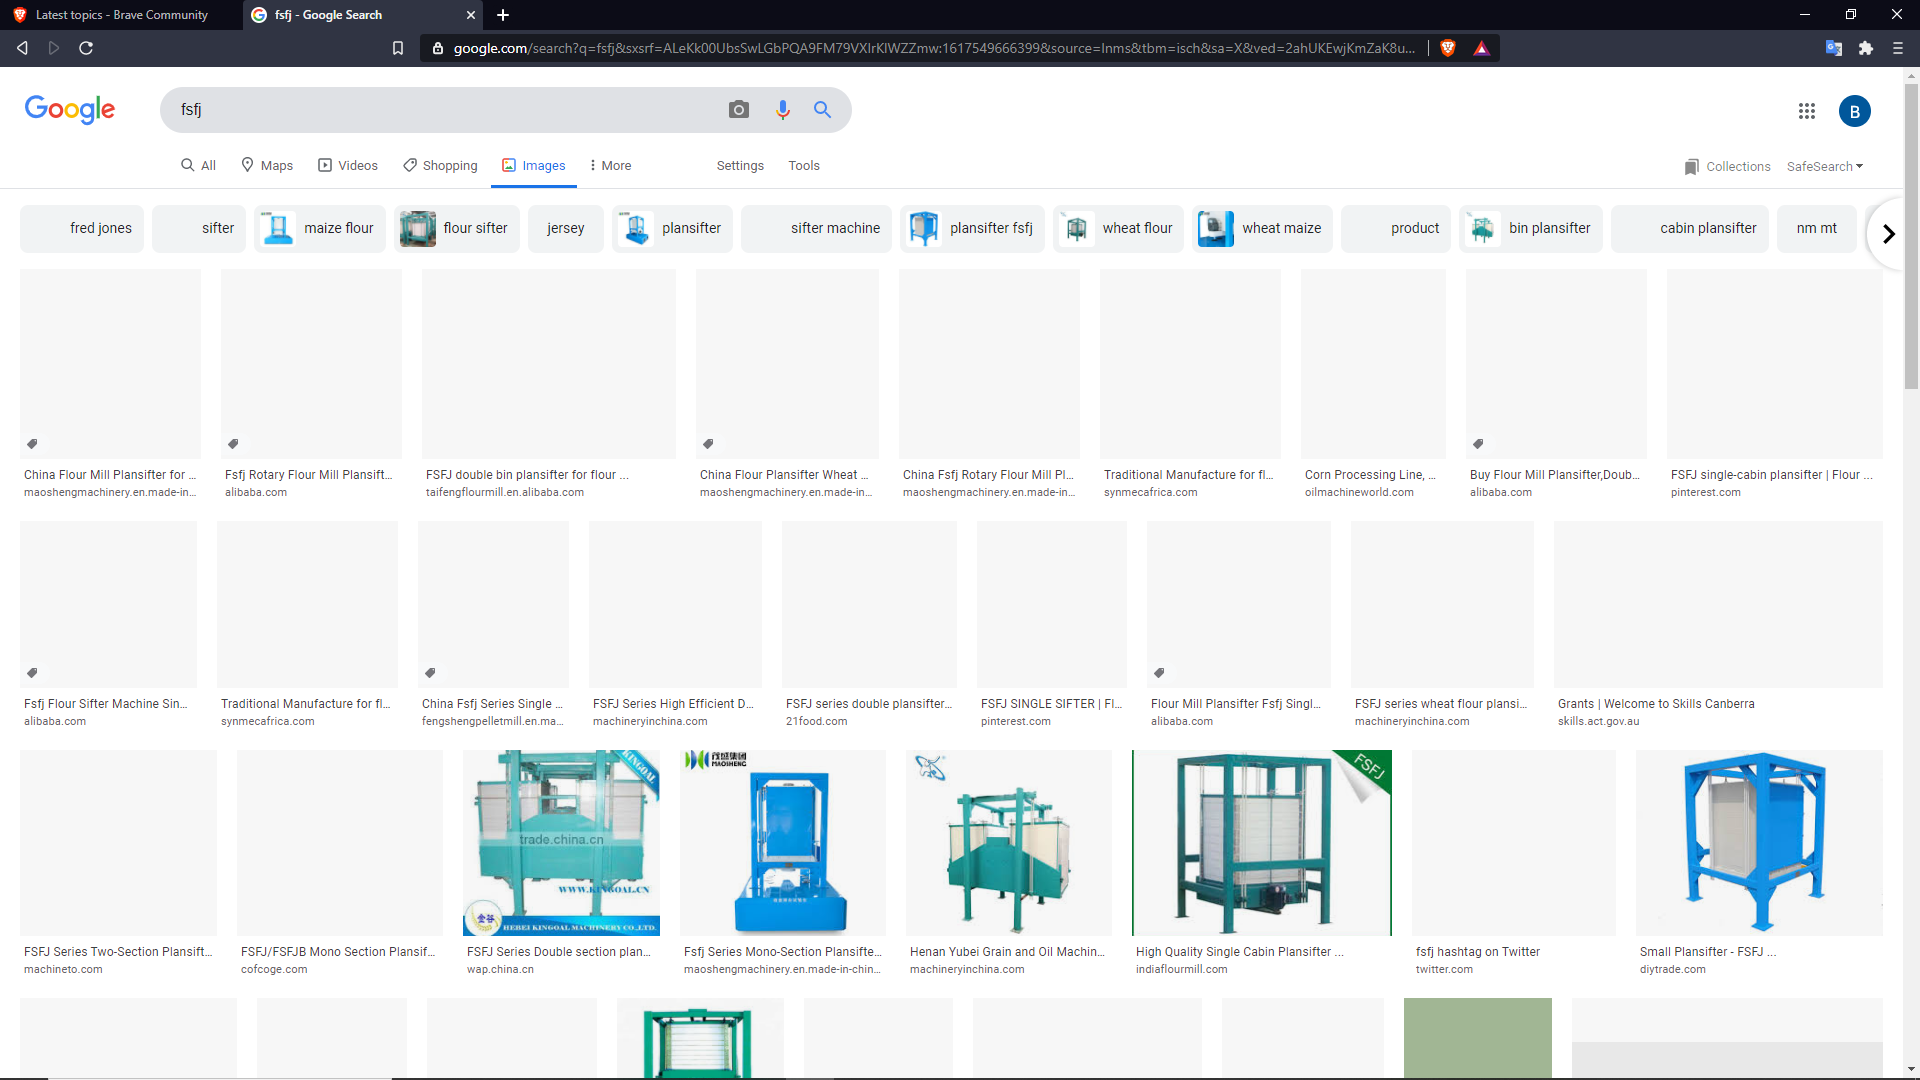Select the 'flour sifter' suggestion chip
The height and width of the screenshot is (1080, 1920).
[457, 228]
